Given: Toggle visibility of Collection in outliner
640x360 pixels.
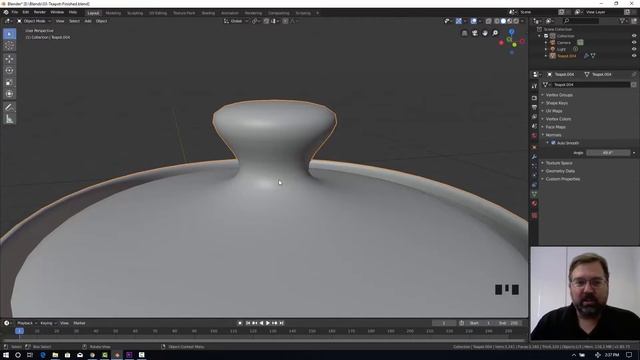Looking at the screenshot, I should (634, 36).
